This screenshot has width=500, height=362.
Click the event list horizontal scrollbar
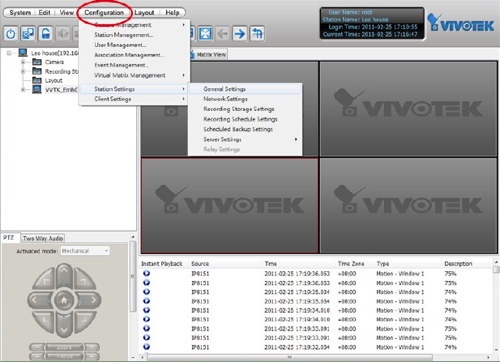pos(289,357)
